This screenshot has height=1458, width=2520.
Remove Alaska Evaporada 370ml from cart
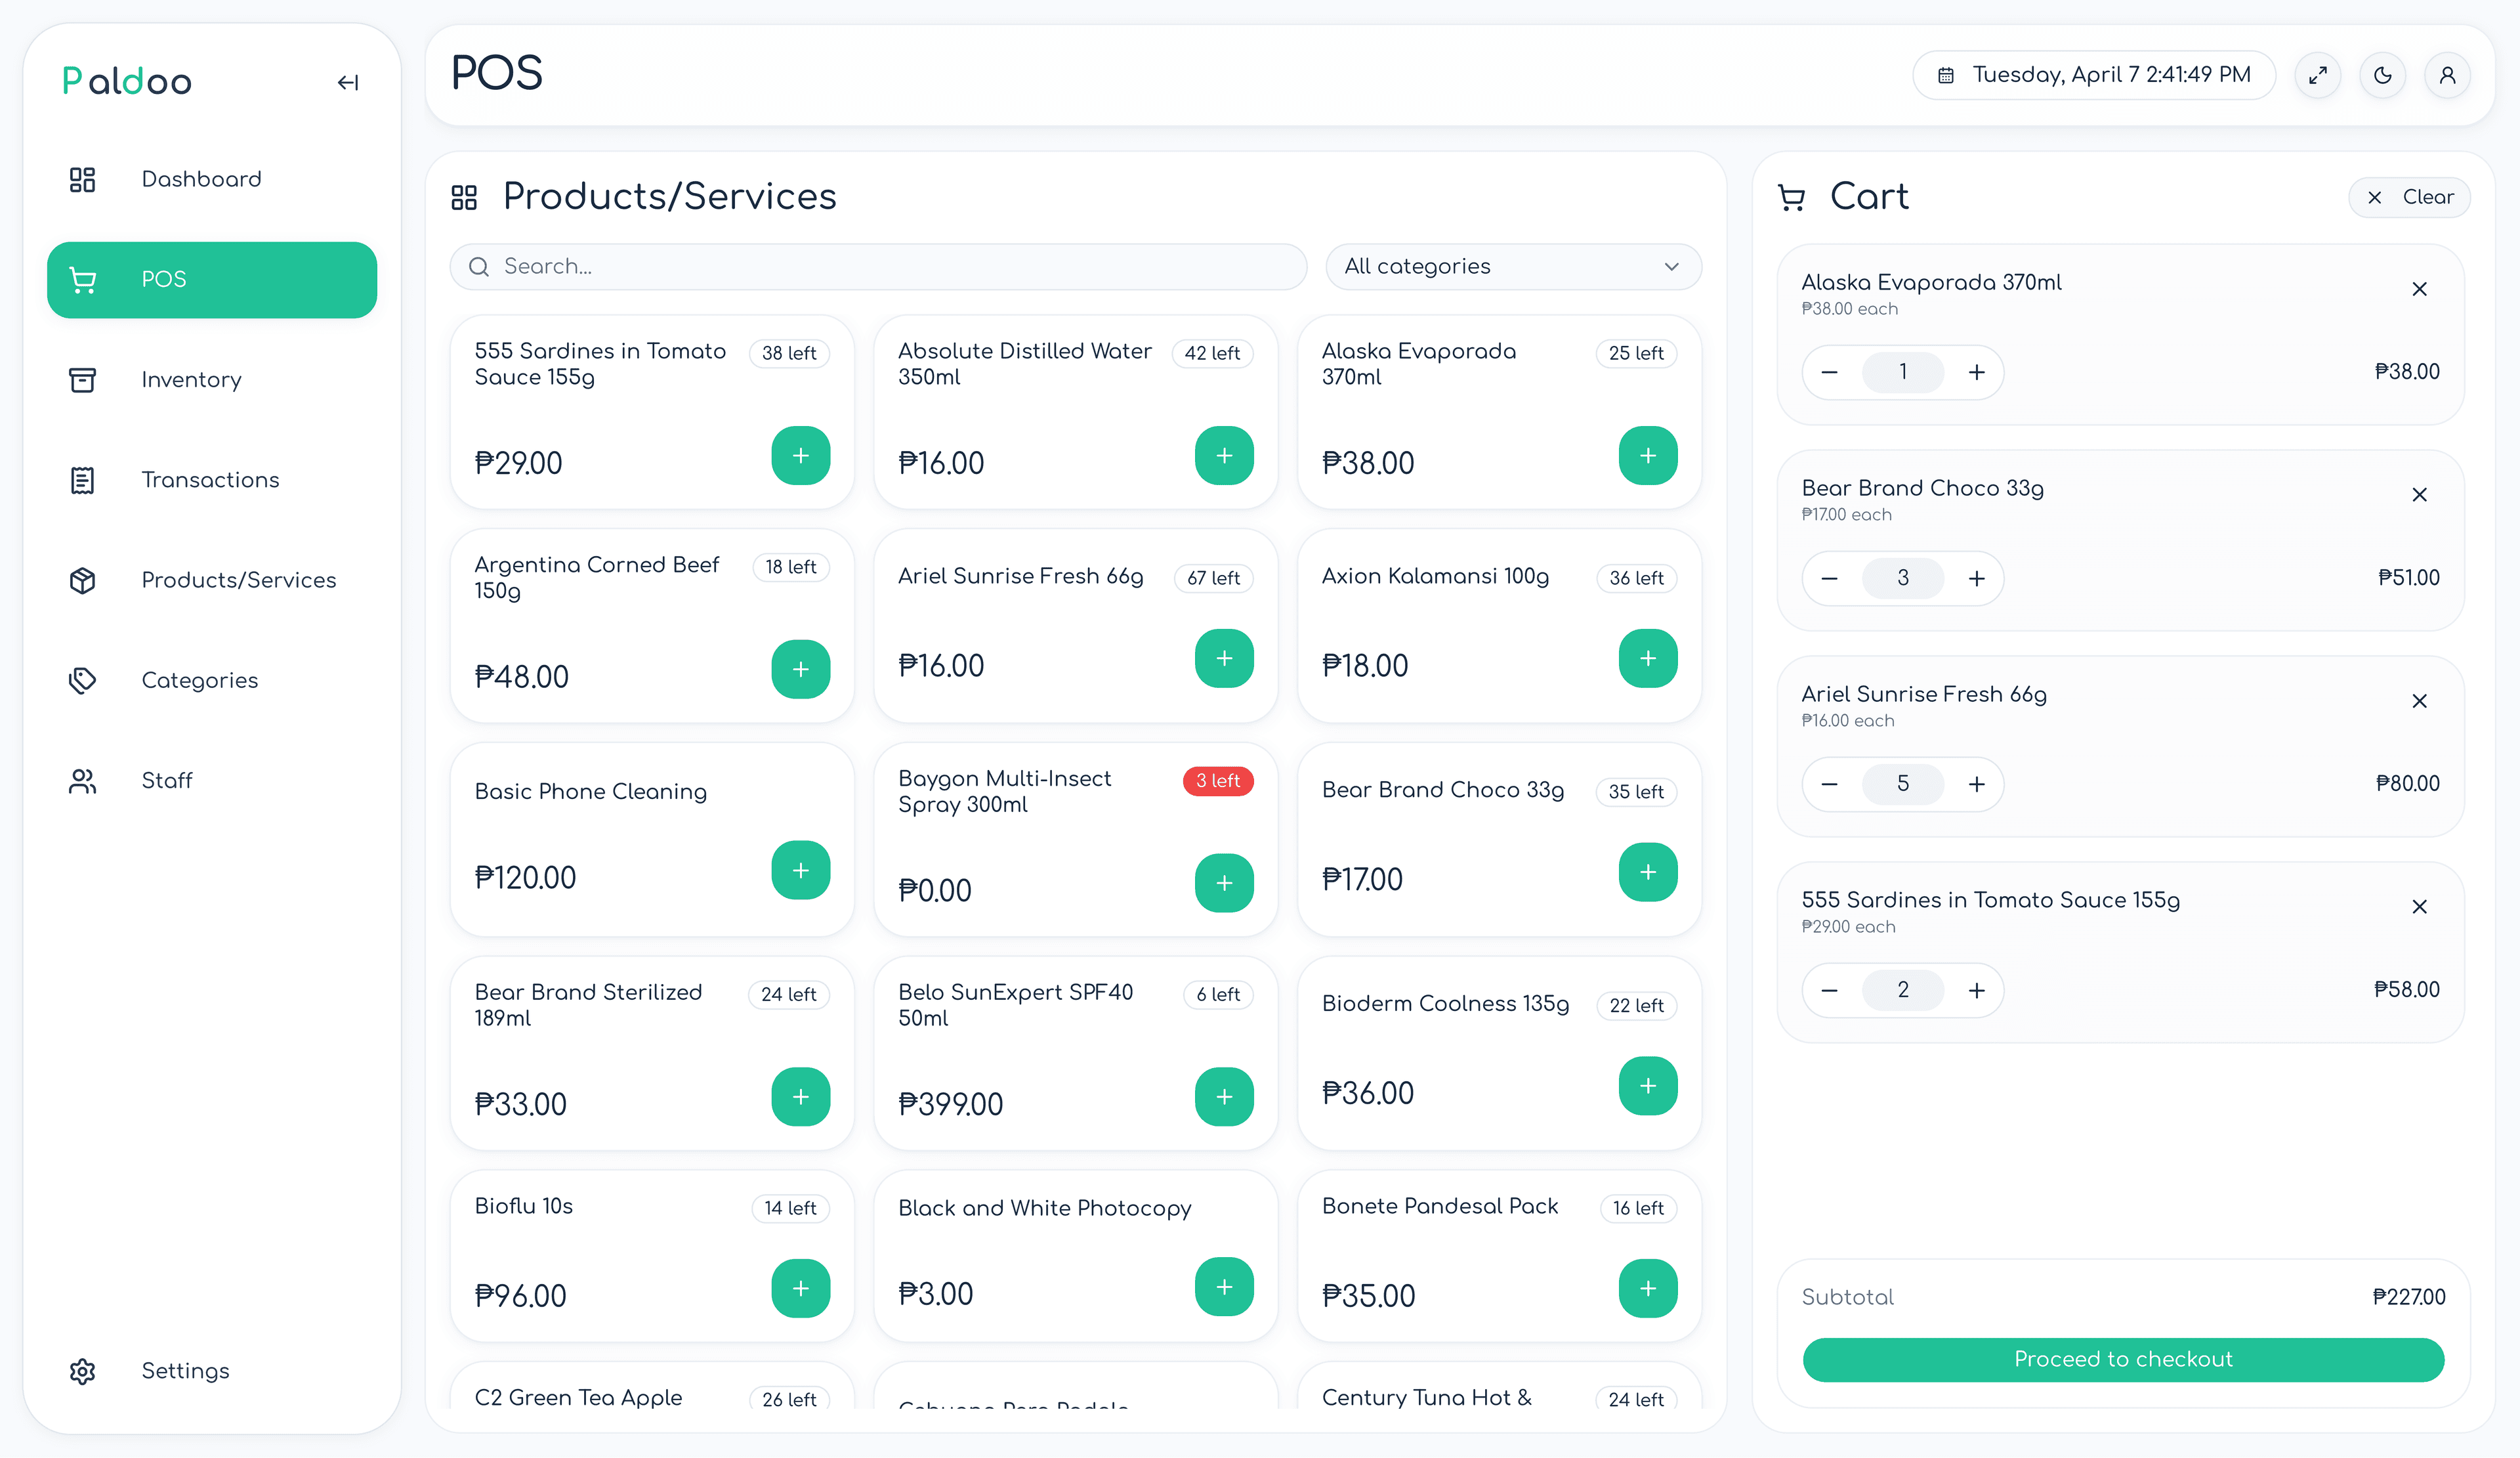pos(2419,289)
